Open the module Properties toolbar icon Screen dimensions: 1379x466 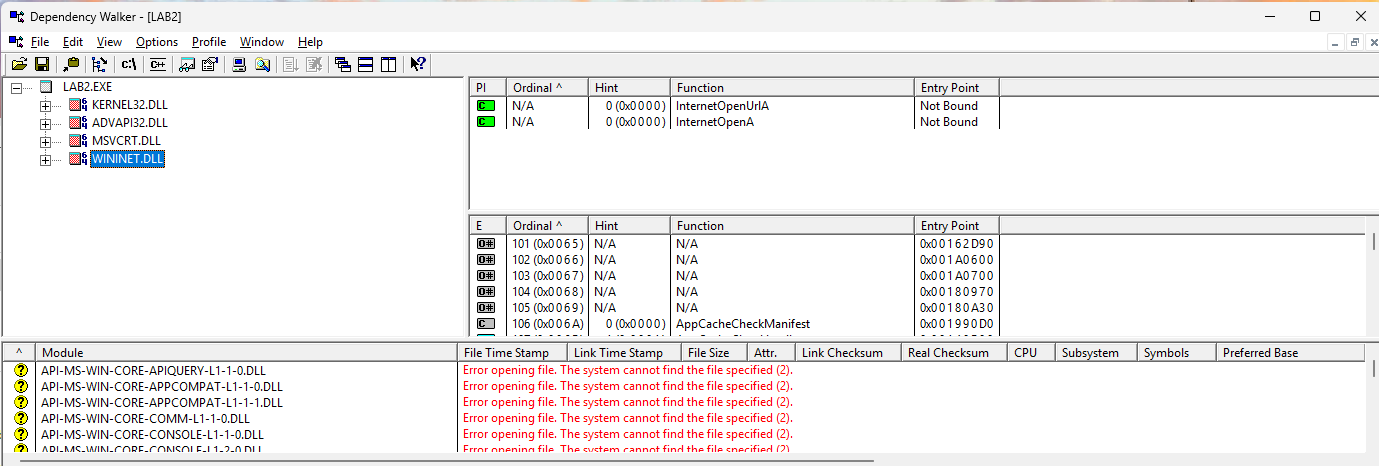point(209,64)
